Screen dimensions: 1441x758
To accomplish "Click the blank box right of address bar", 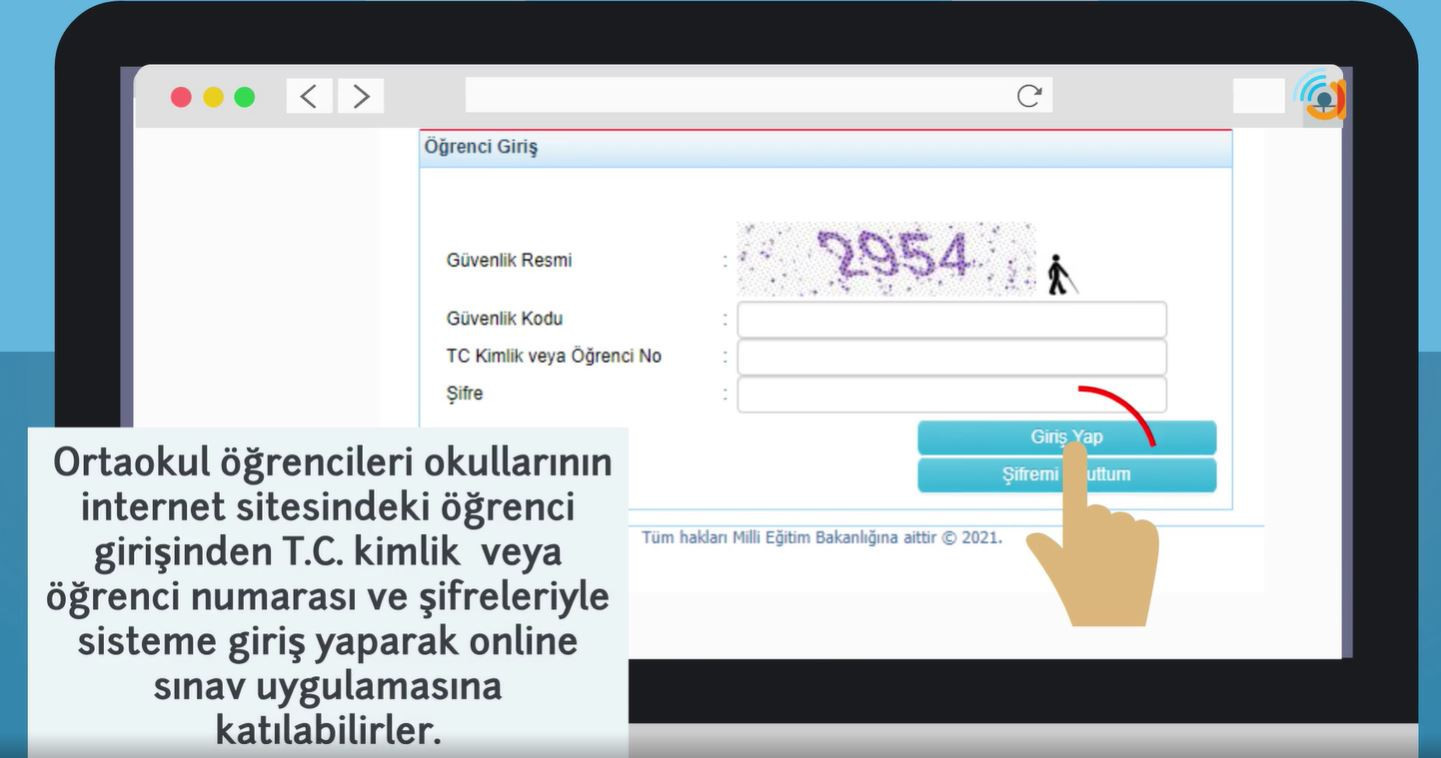I will pos(1258,96).
